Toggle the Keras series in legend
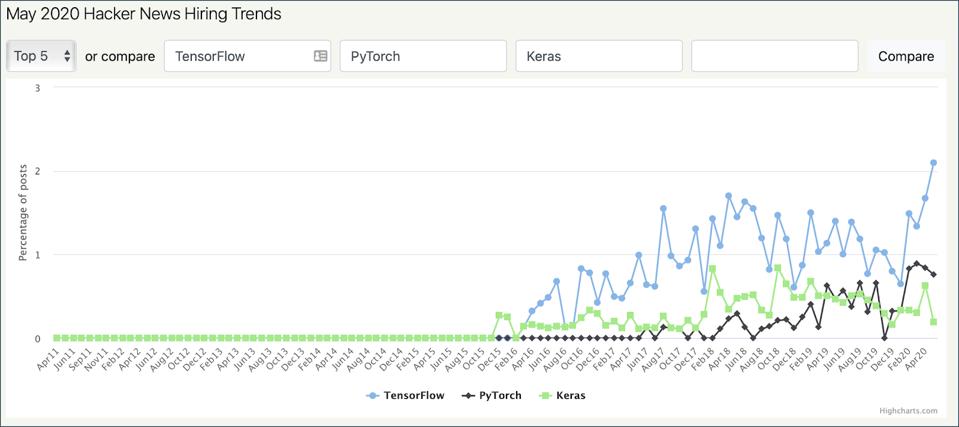The height and width of the screenshot is (427, 959). (x=569, y=396)
